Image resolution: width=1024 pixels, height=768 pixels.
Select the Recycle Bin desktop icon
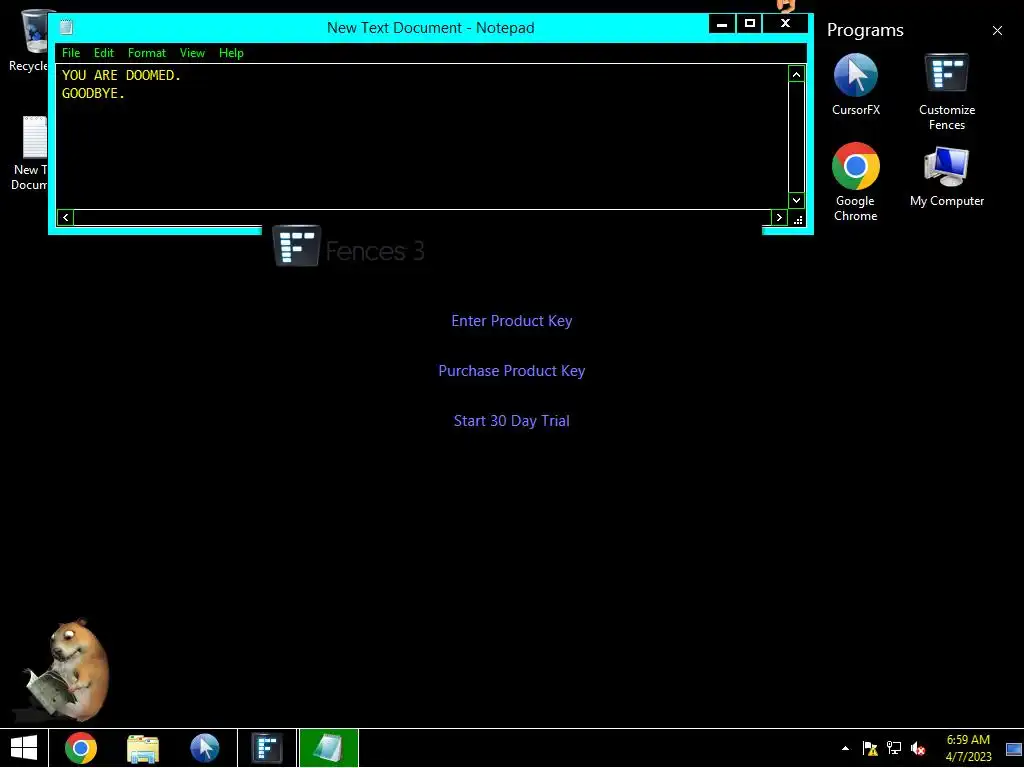point(28,40)
